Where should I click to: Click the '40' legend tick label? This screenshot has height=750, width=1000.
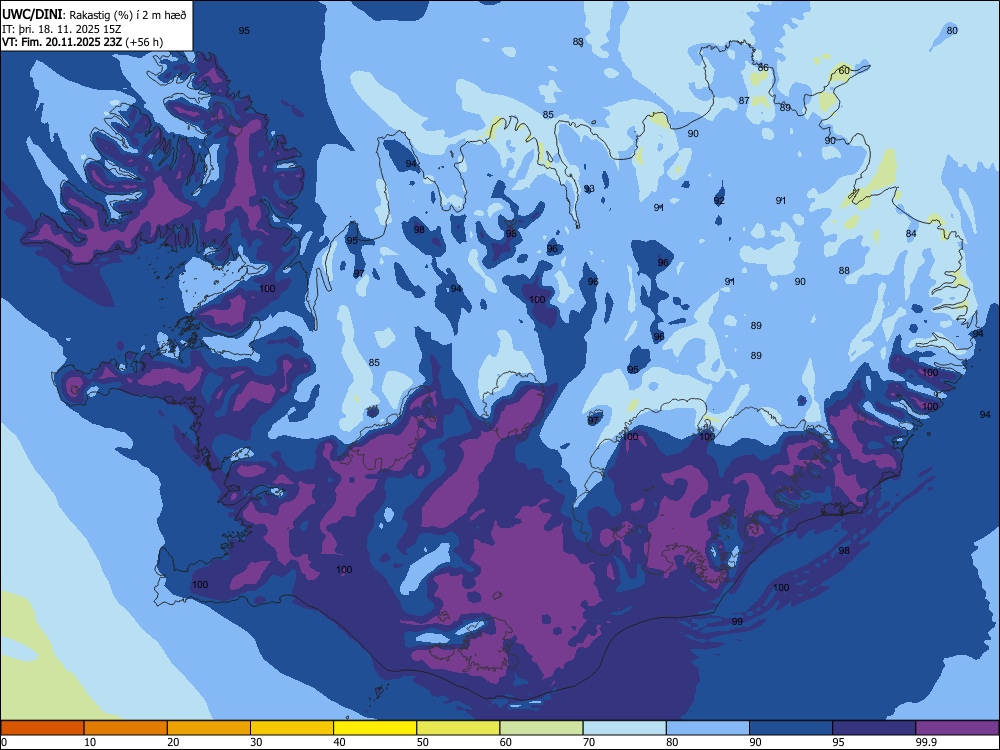[x=339, y=742]
